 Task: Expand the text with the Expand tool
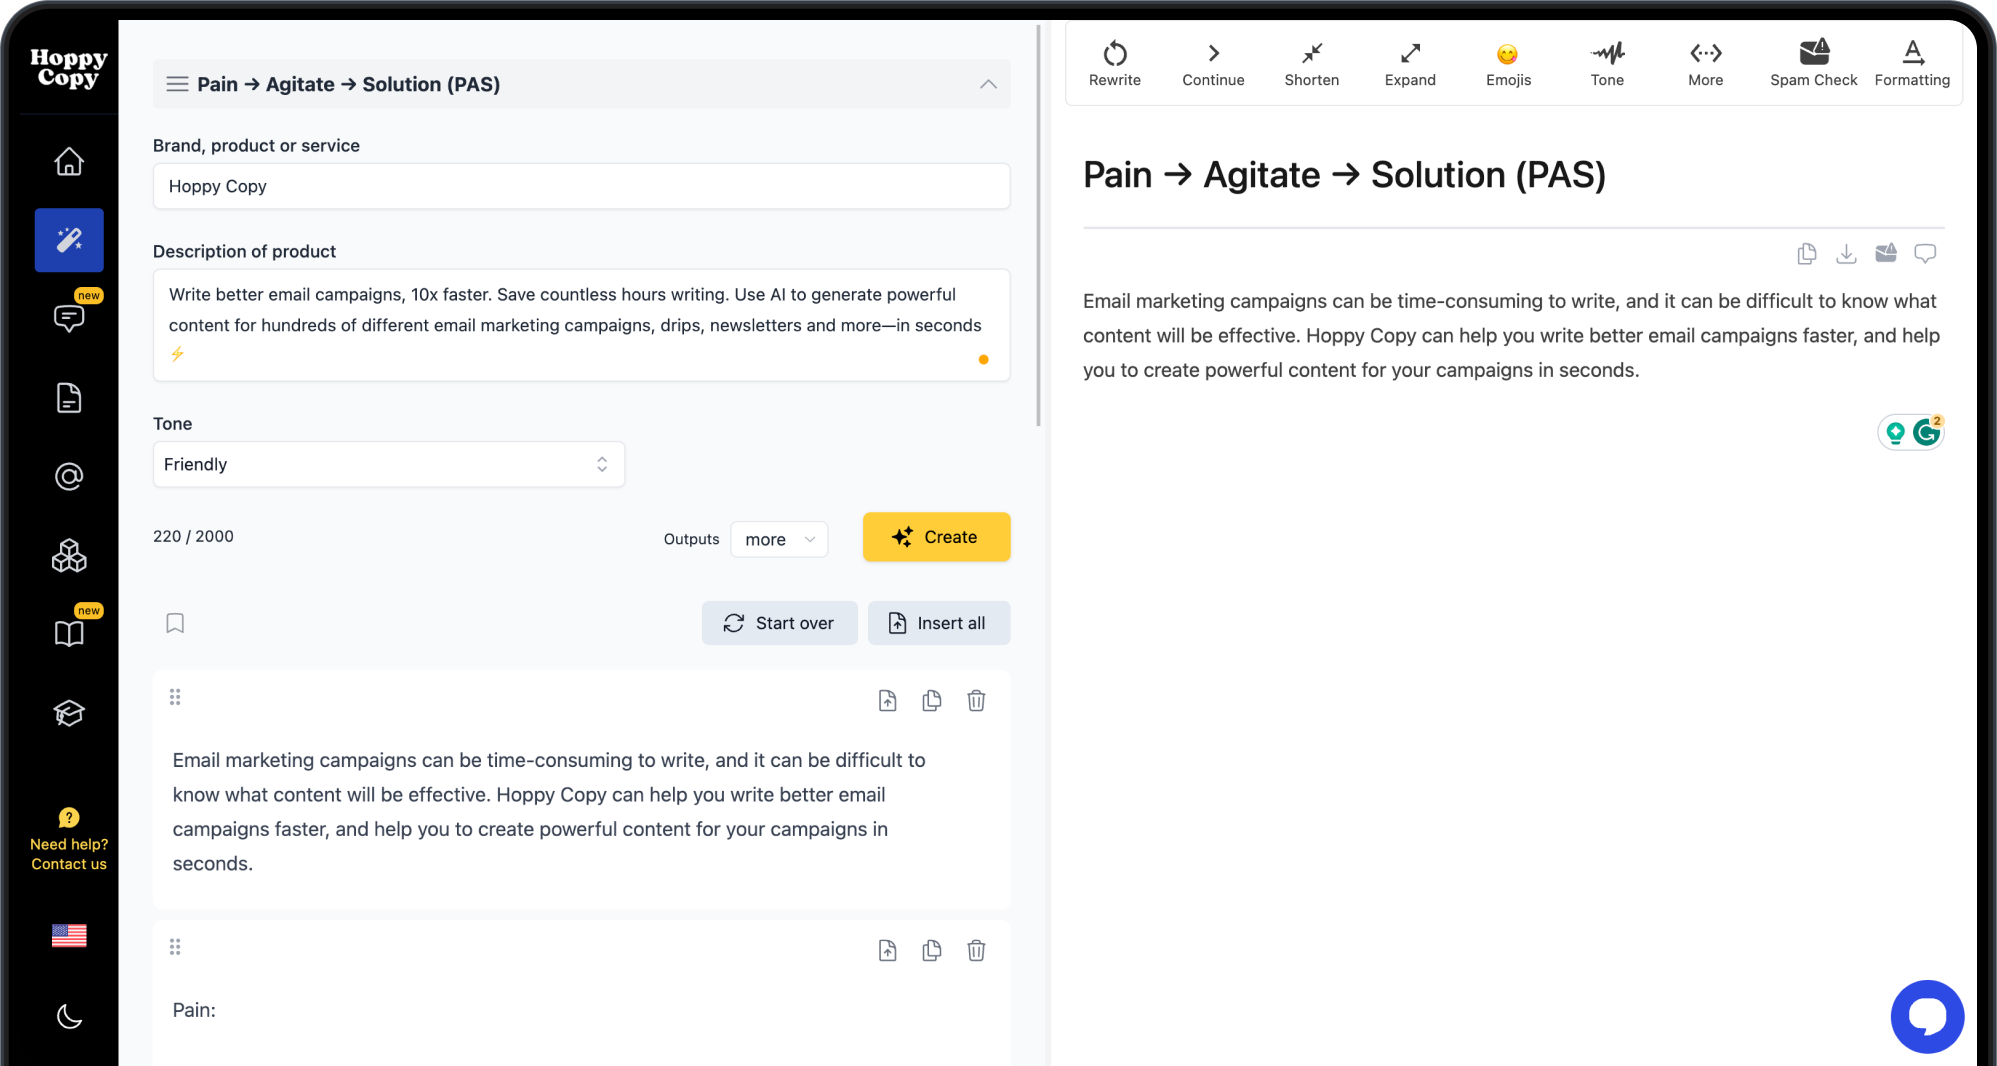coord(1410,62)
